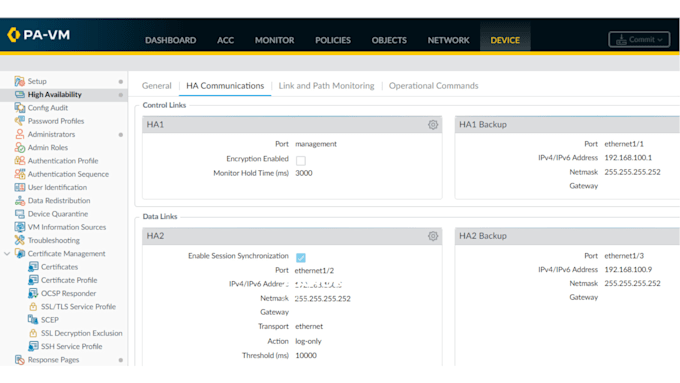Open SCEP in the sidebar tree
The width and height of the screenshot is (680, 383).
pyautogui.click(x=50, y=320)
